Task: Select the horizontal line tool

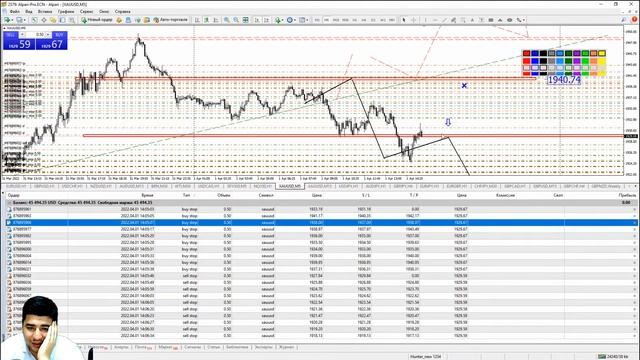Action: tap(435, 20)
